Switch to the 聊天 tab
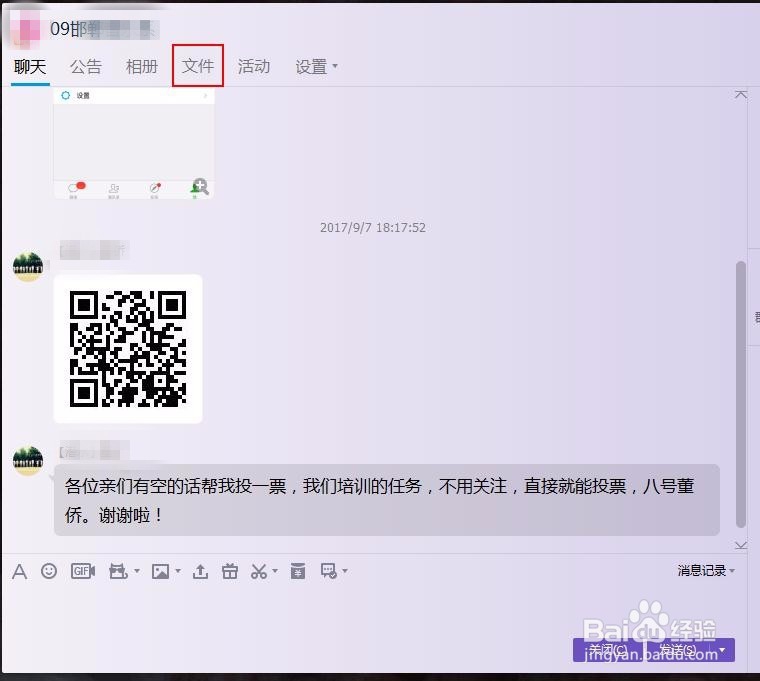 pos(30,66)
